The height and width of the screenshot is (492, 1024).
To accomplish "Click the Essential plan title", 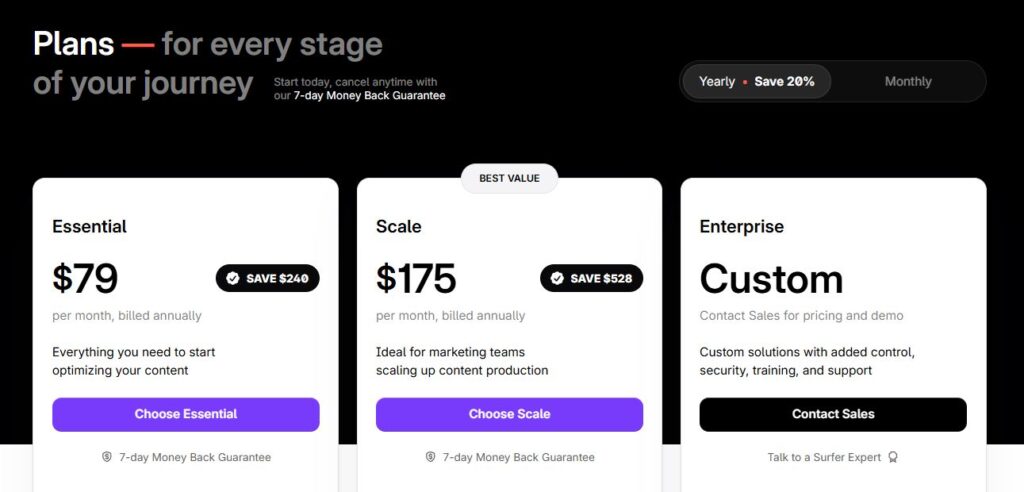I will 90,226.
